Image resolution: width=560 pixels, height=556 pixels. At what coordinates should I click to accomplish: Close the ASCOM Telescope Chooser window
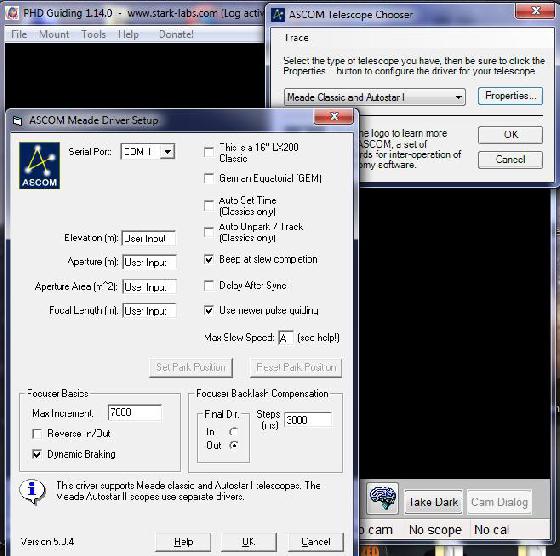point(535,11)
